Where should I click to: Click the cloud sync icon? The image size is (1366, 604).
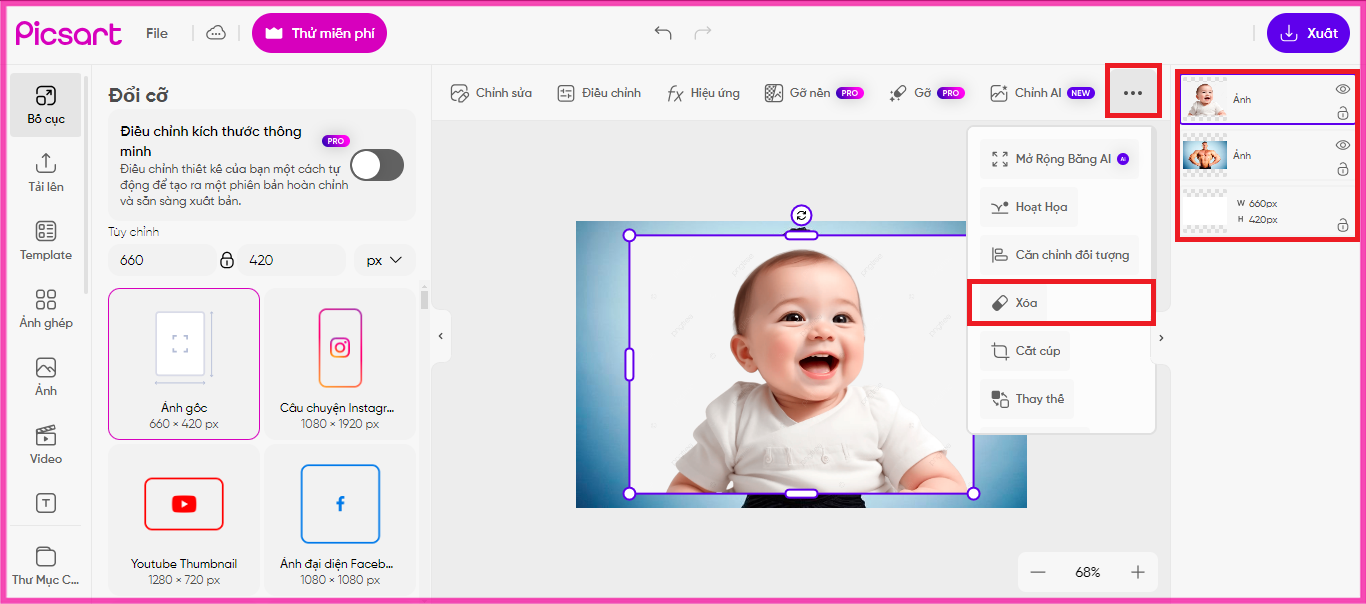pos(216,33)
